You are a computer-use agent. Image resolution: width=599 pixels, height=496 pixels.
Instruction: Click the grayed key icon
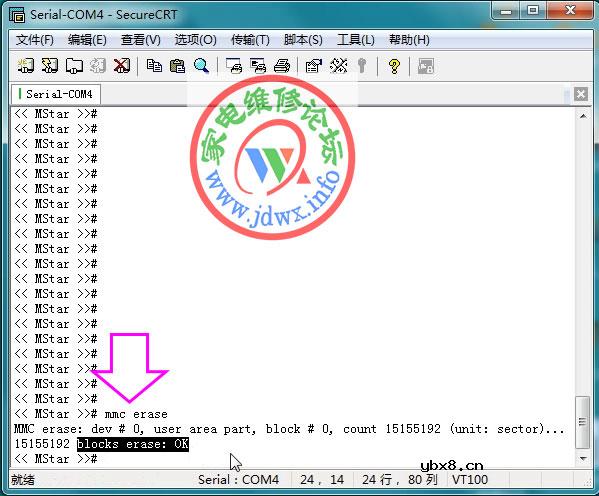coord(362,66)
